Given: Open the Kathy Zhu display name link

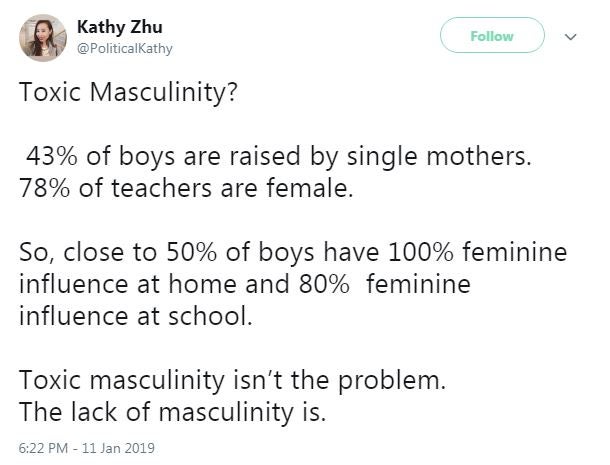Looking at the screenshot, I should (x=114, y=27).
